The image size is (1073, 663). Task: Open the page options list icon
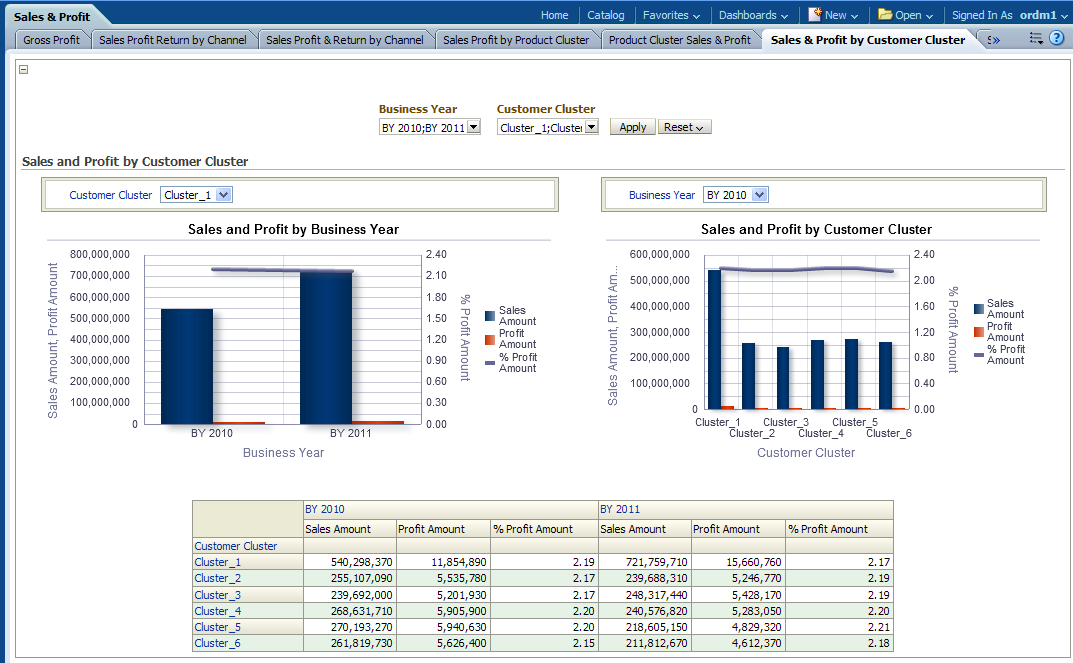[1036, 39]
